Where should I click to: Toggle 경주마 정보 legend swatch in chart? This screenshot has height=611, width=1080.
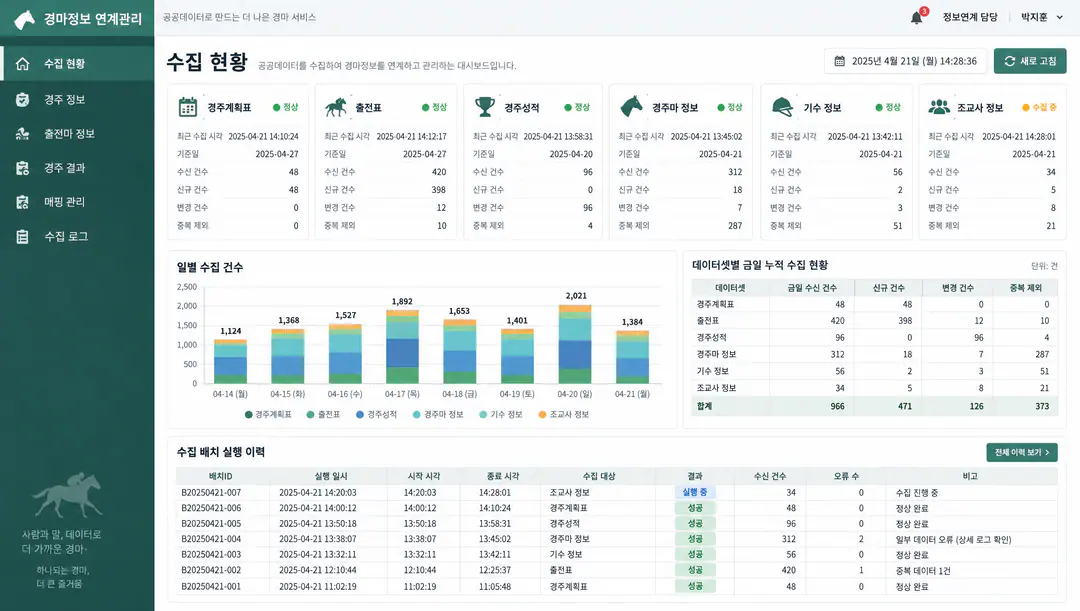point(417,415)
